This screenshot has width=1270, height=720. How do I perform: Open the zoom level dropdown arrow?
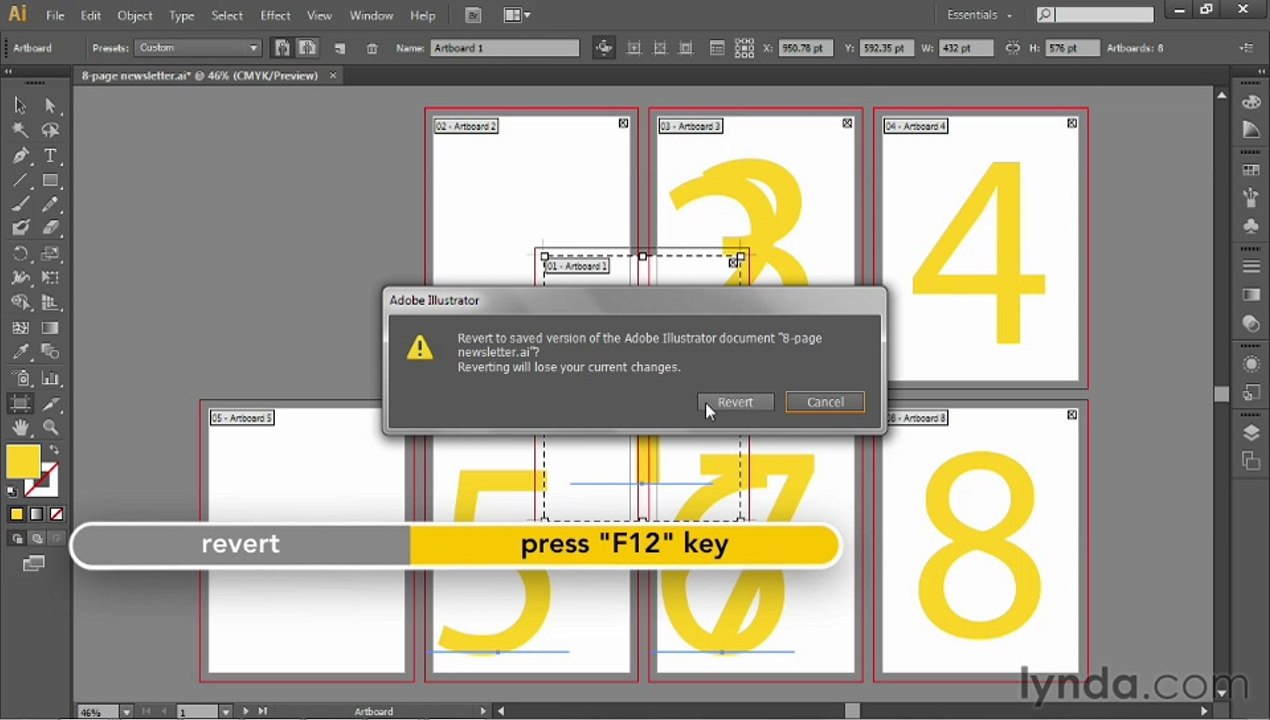[126, 712]
